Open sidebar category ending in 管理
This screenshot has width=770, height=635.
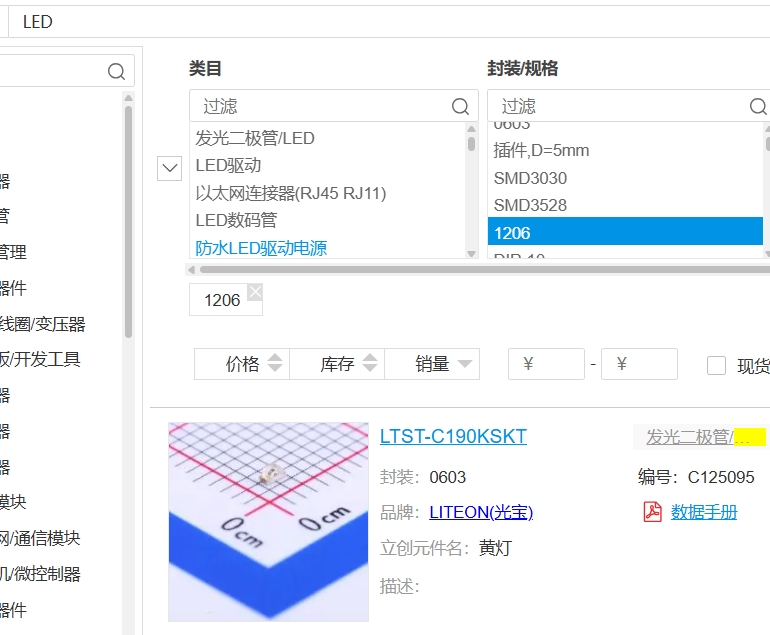13,252
